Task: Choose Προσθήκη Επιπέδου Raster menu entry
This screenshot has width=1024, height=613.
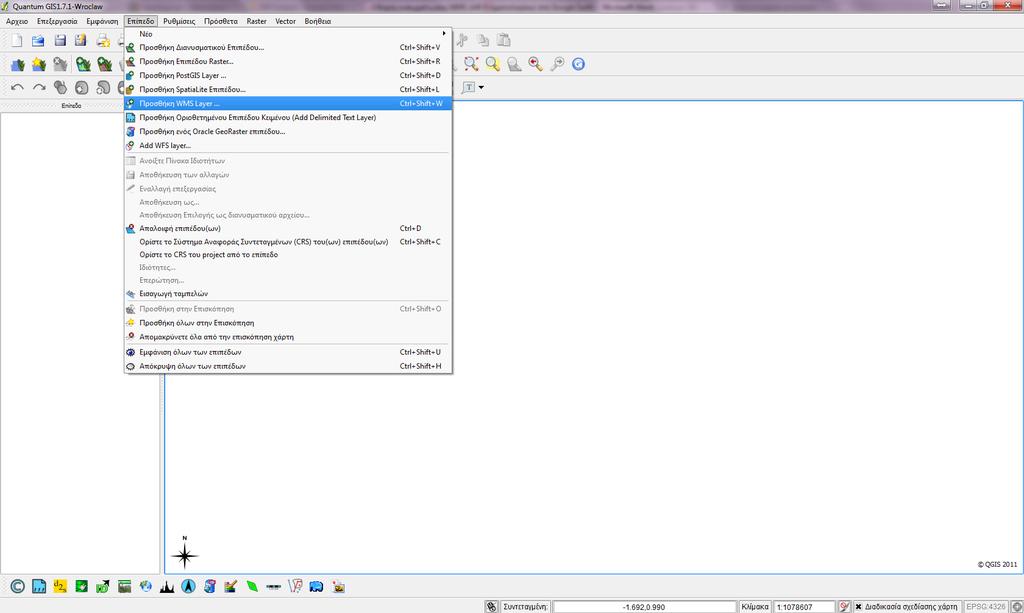Action: [x=288, y=61]
